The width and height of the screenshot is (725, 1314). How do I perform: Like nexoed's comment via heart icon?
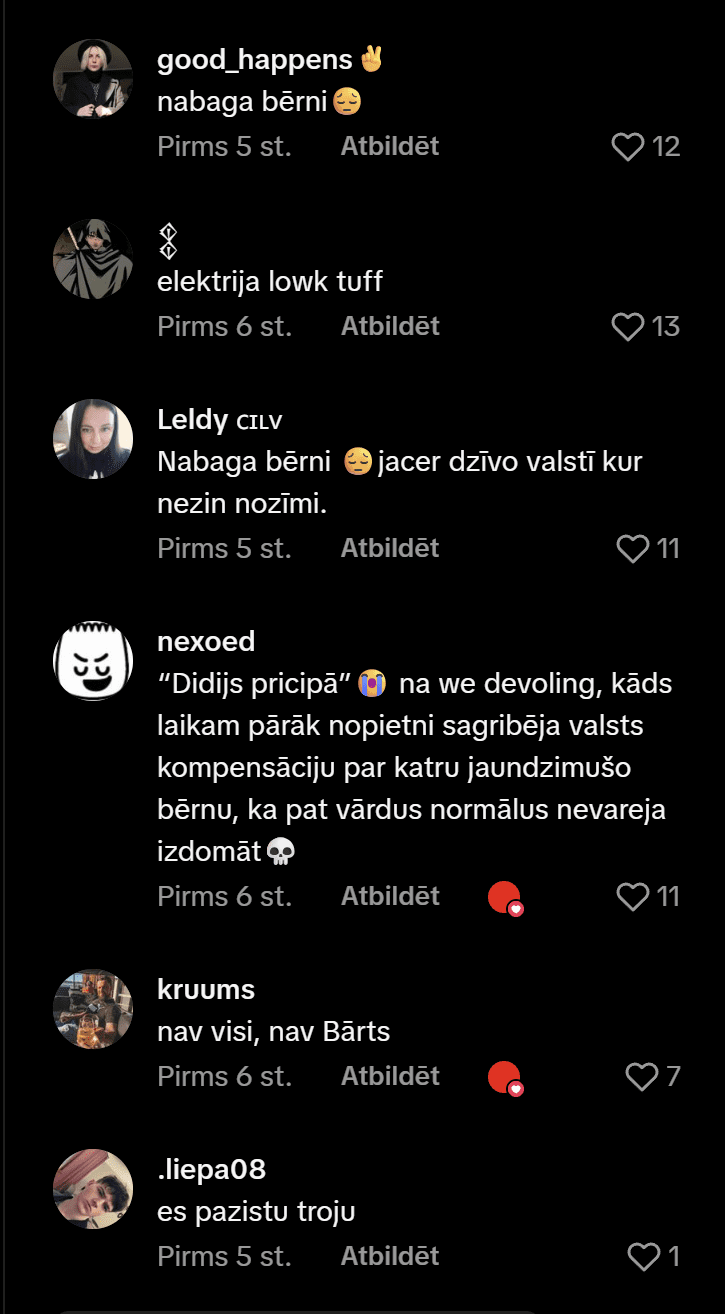pos(633,897)
